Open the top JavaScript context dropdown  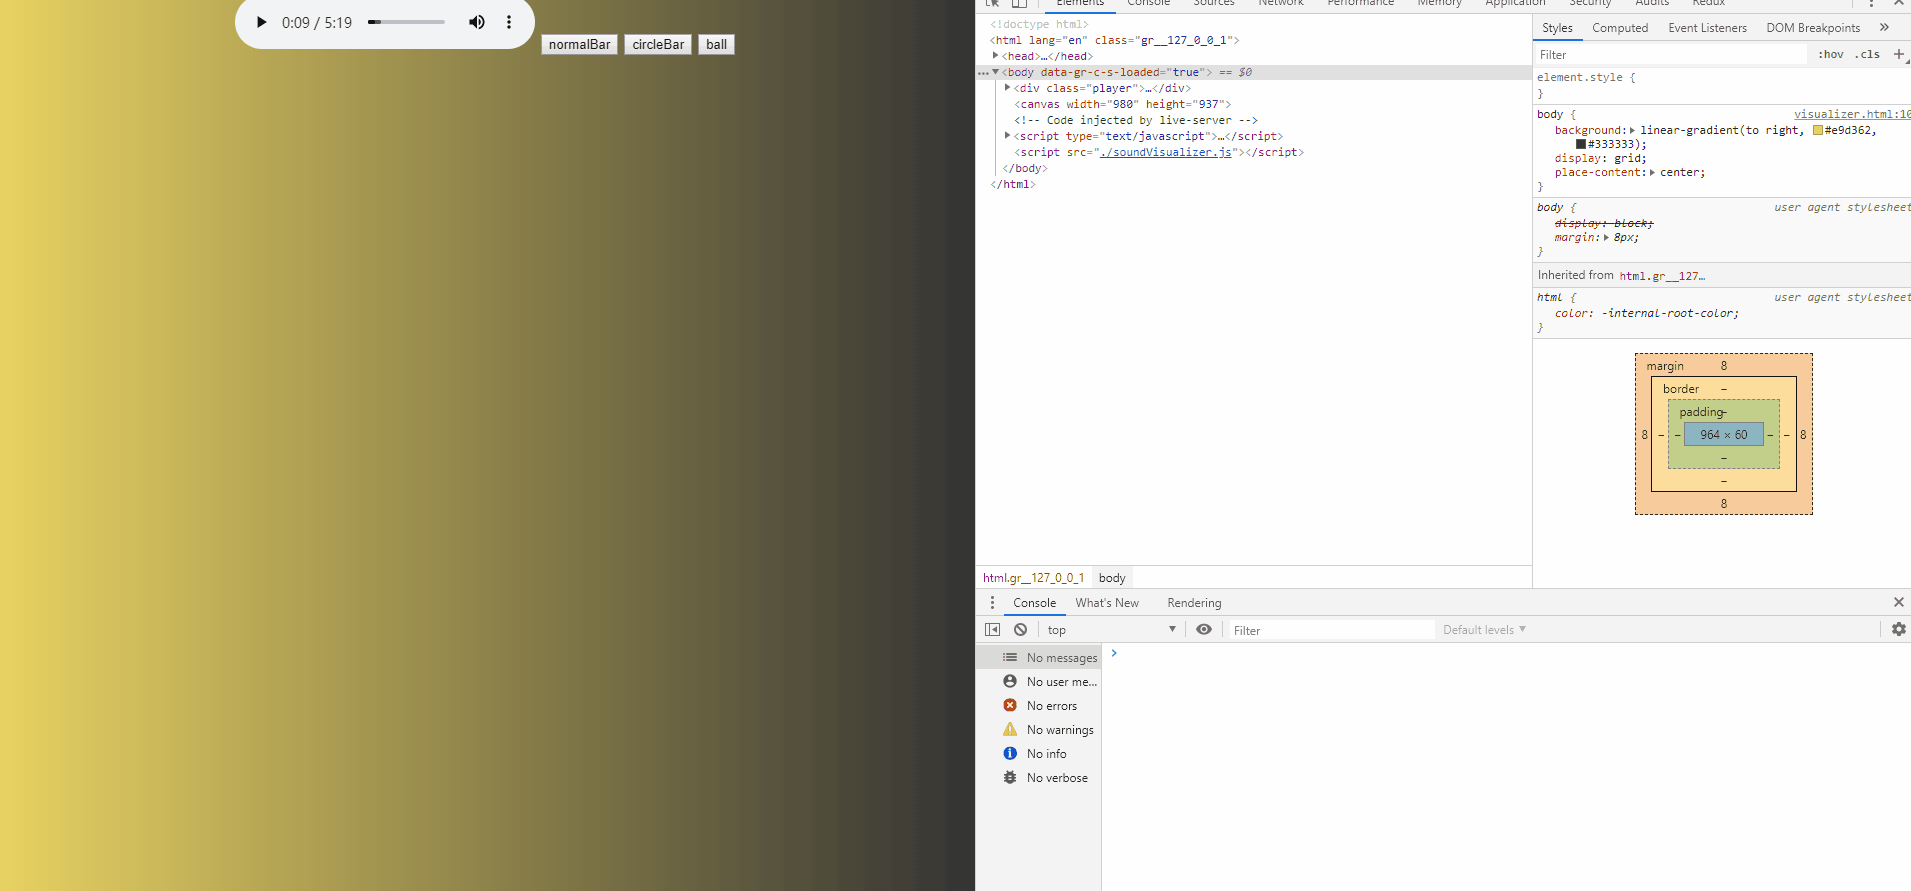pos(1111,629)
